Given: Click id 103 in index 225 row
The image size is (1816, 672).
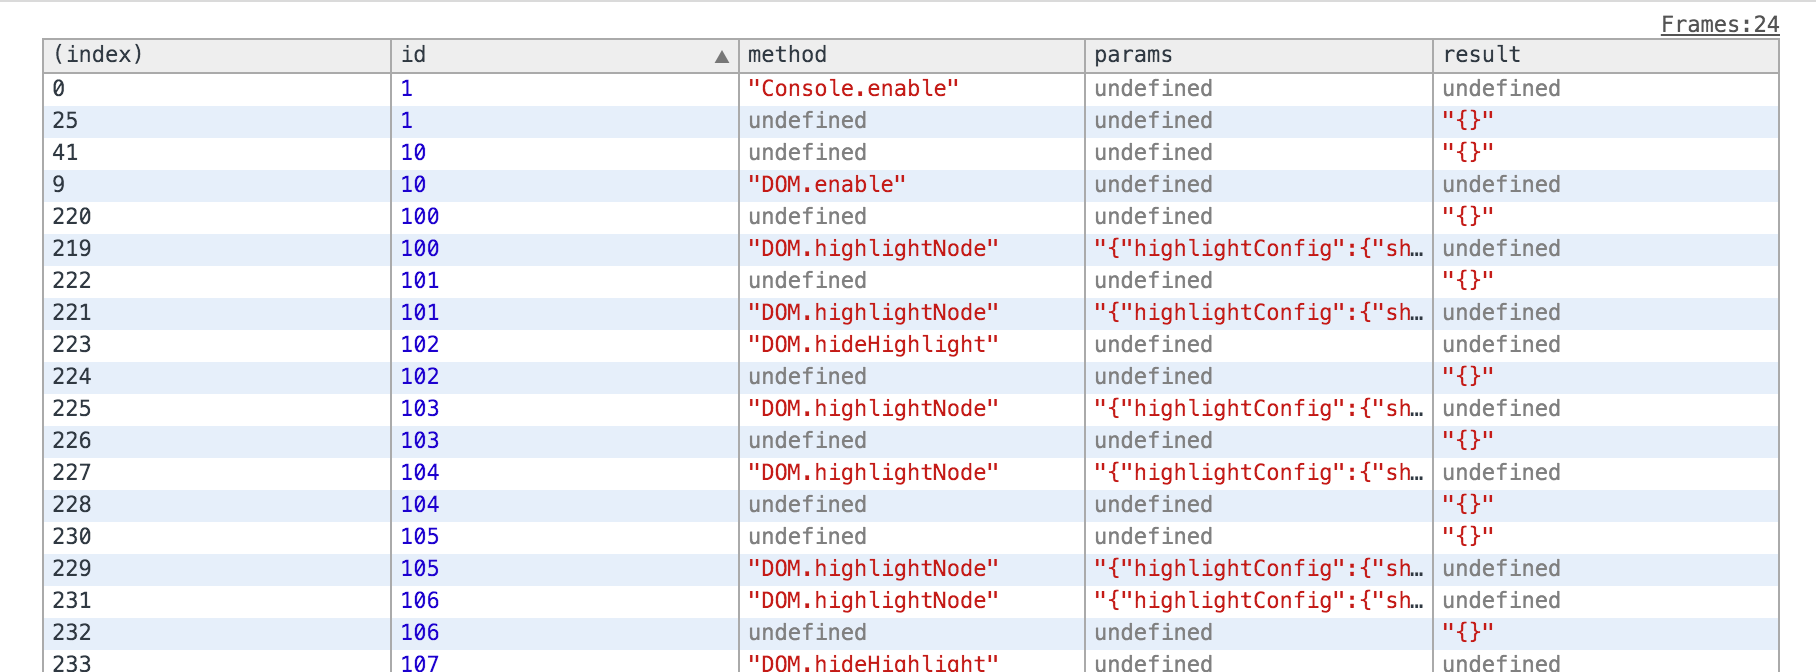Looking at the screenshot, I should pyautogui.click(x=420, y=409).
